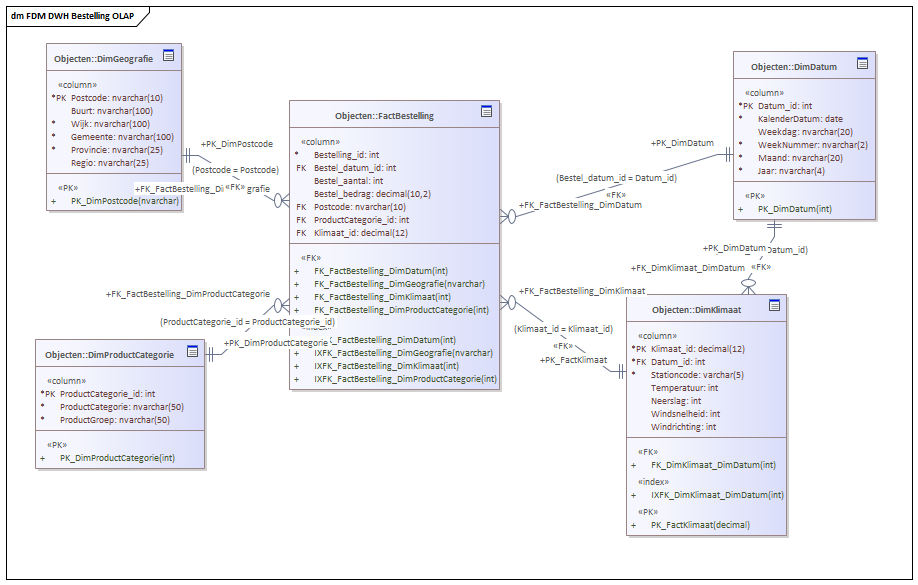The image size is (918, 585).
Task: Click 'PK_DimProductCategorie(int)' constraint
Action: [117, 458]
